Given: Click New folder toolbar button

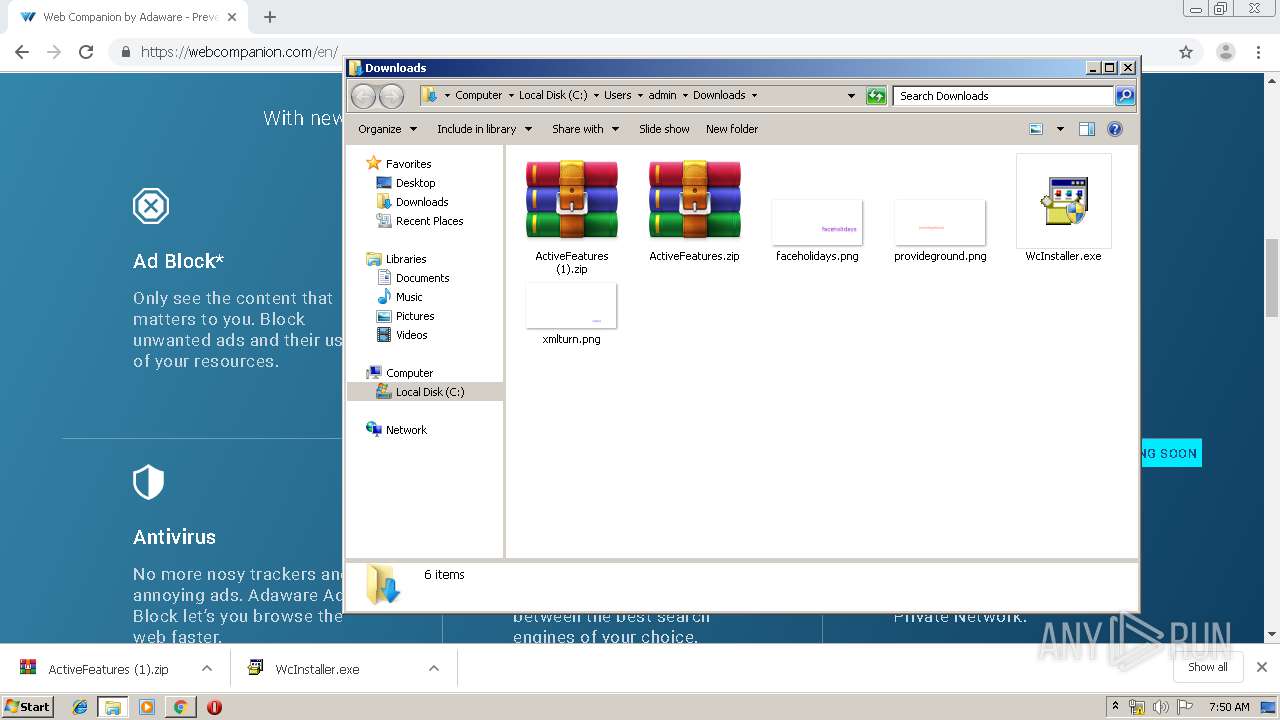Looking at the screenshot, I should tap(732, 129).
